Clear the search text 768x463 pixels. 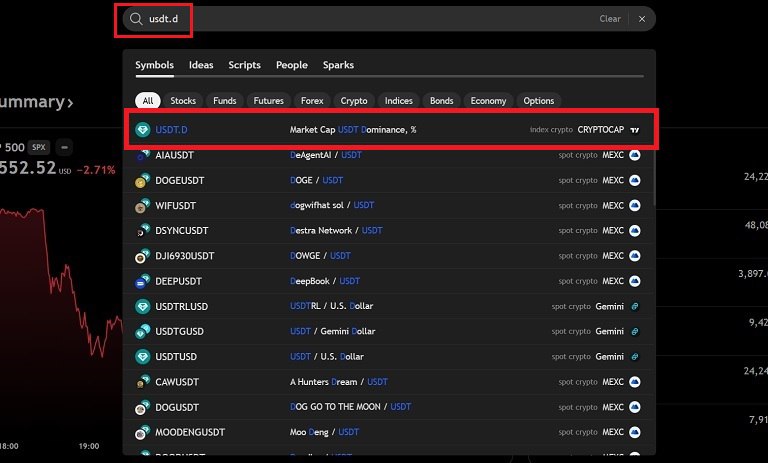[x=610, y=19]
